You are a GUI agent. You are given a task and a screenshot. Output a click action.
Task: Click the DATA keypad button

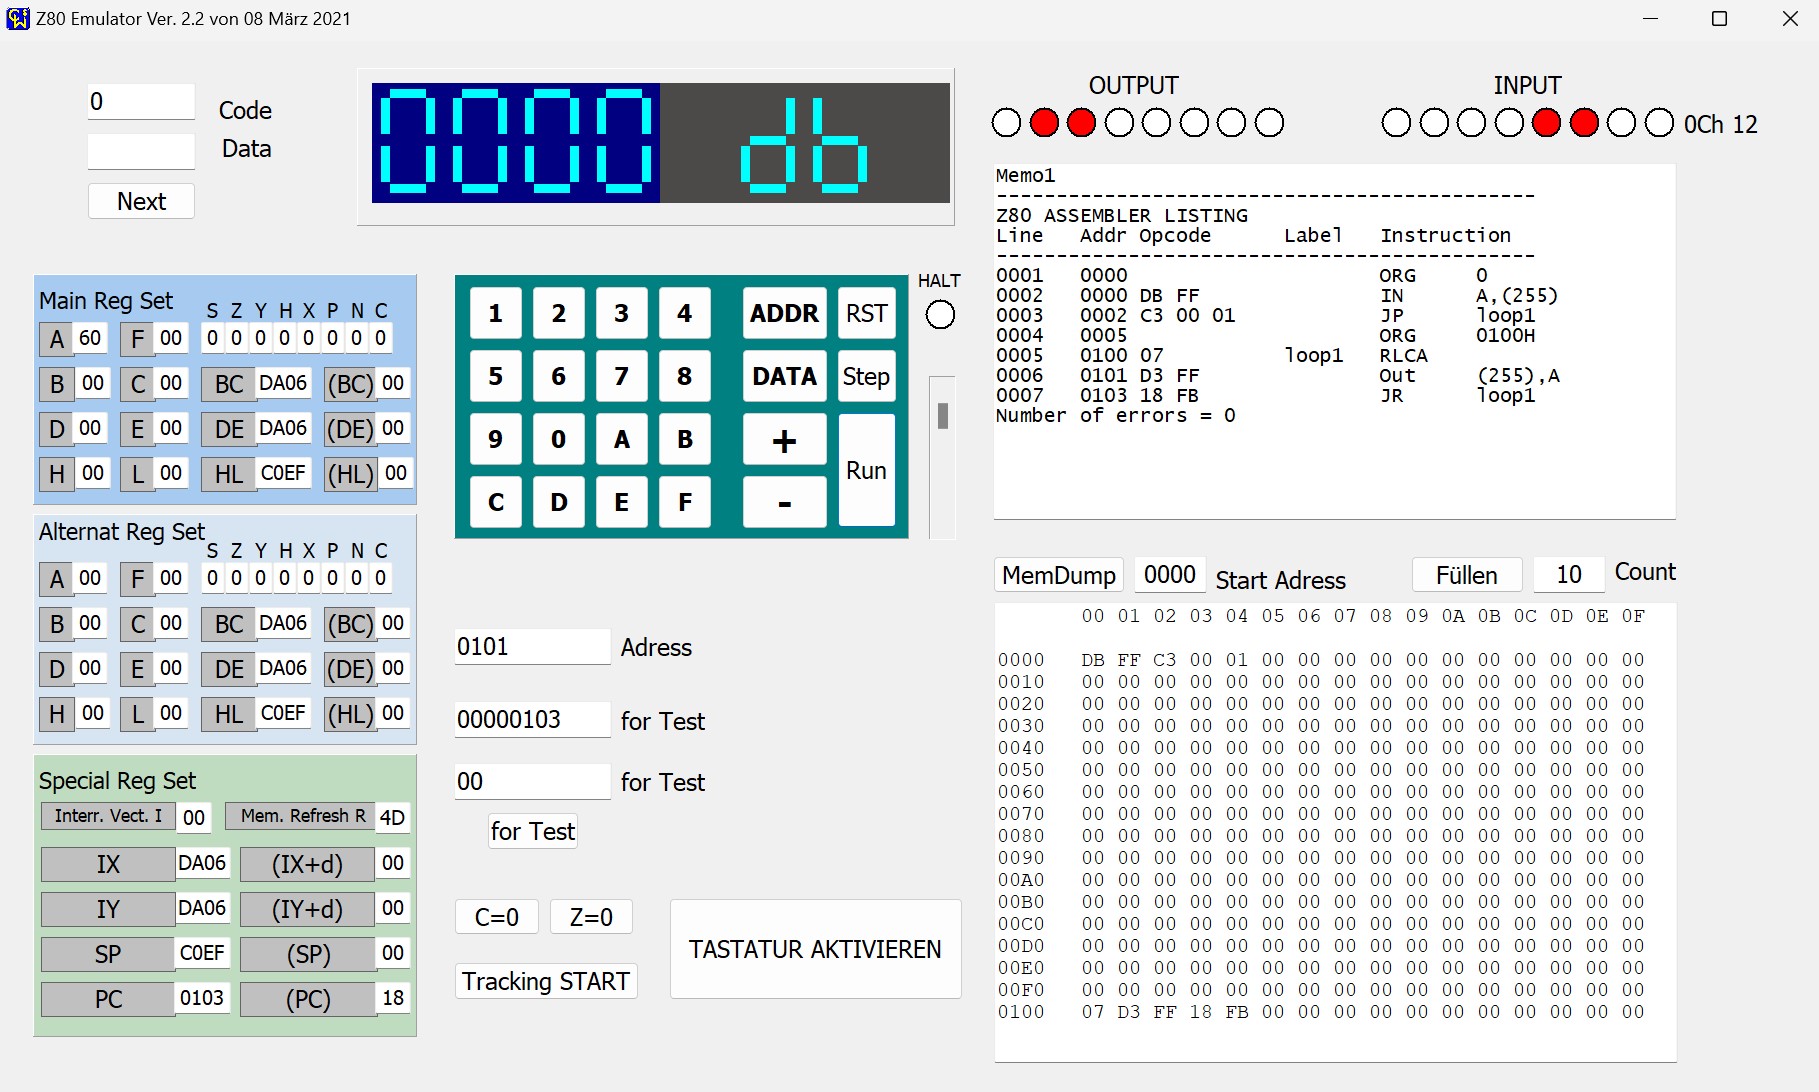pyautogui.click(x=784, y=376)
